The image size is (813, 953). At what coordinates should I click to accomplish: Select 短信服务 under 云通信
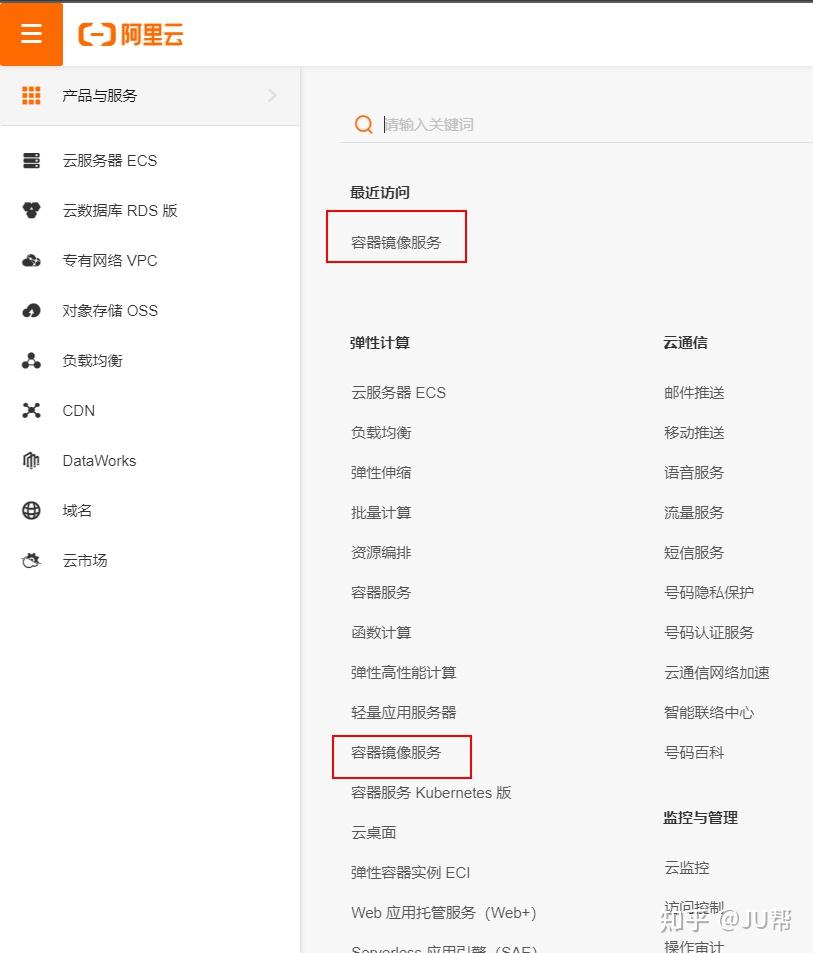[694, 552]
